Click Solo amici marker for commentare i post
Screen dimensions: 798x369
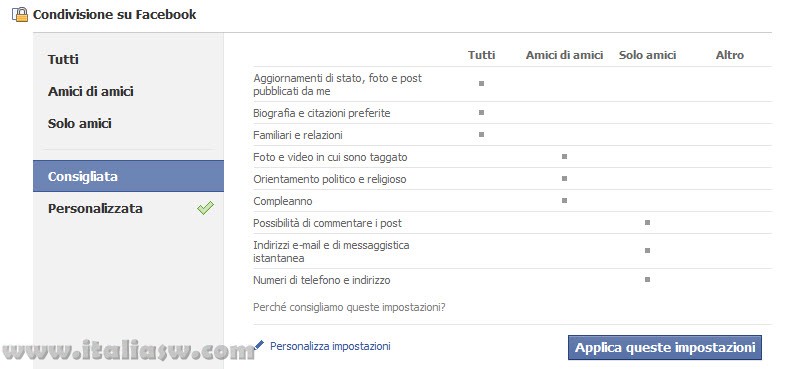pos(647,222)
